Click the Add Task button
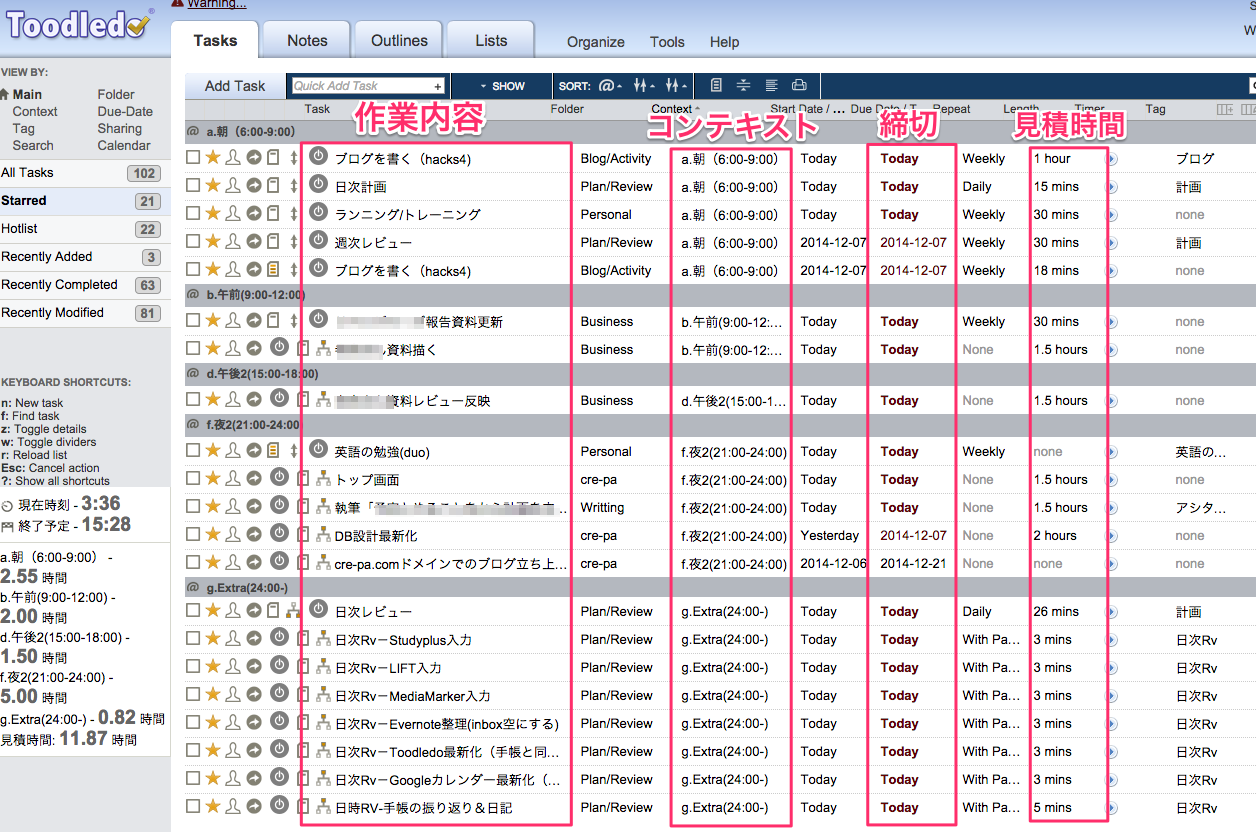The image size is (1256, 832). 235,86
